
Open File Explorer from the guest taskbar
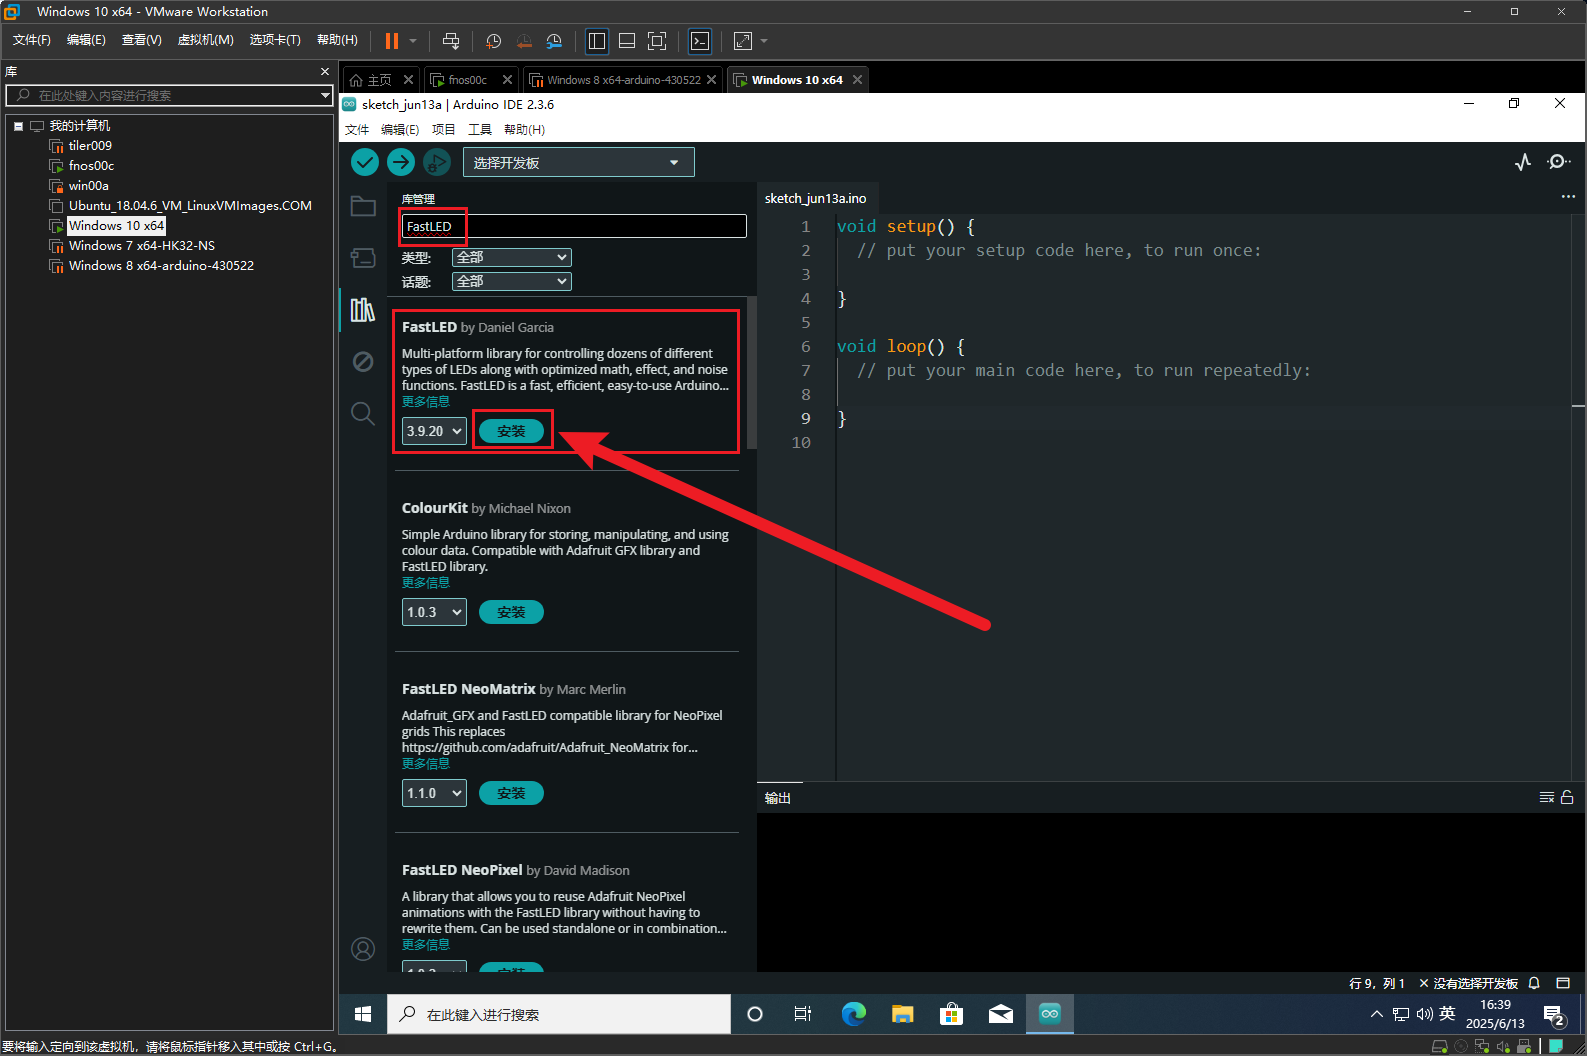[x=903, y=1014]
